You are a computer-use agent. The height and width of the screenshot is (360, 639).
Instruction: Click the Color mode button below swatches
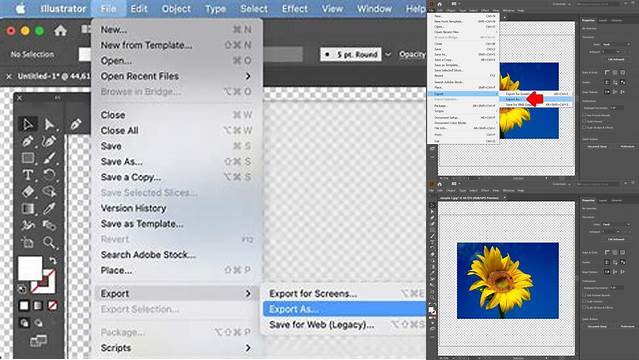pyautogui.click(x=24, y=305)
